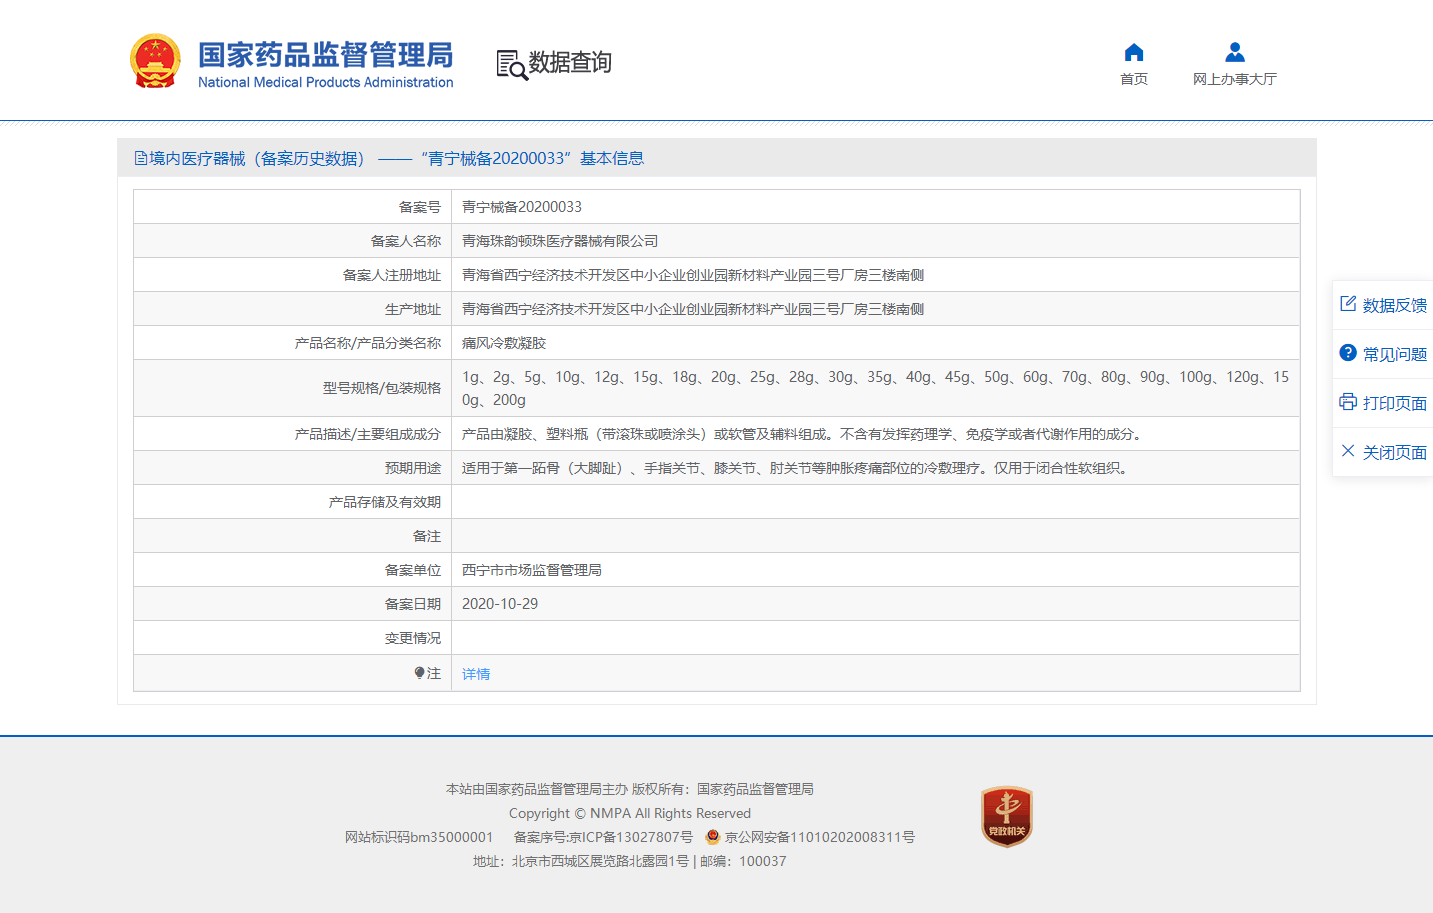Click the 数据反馈 edit icon
The height and width of the screenshot is (913, 1433).
pyautogui.click(x=1348, y=304)
